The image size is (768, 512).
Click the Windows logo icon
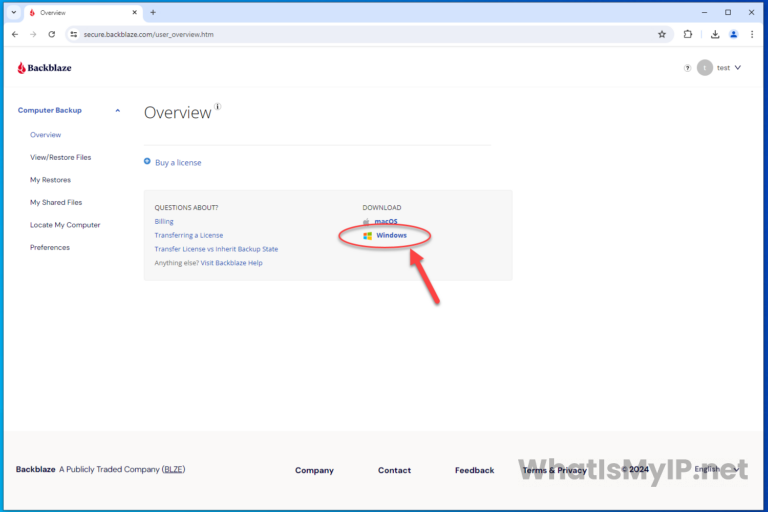click(x=367, y=236)
